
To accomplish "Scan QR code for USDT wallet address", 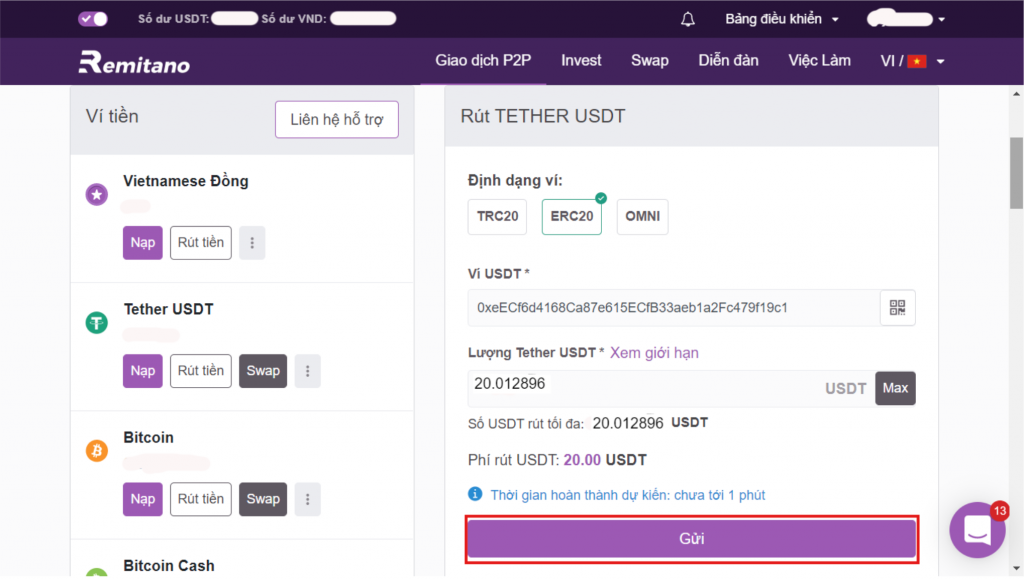I will tap(897, 307).
